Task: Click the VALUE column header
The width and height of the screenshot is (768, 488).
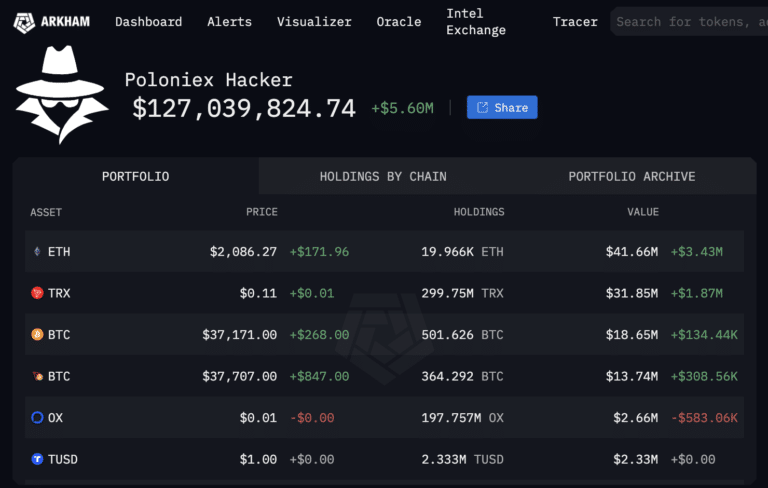Action: click(643, 212)
